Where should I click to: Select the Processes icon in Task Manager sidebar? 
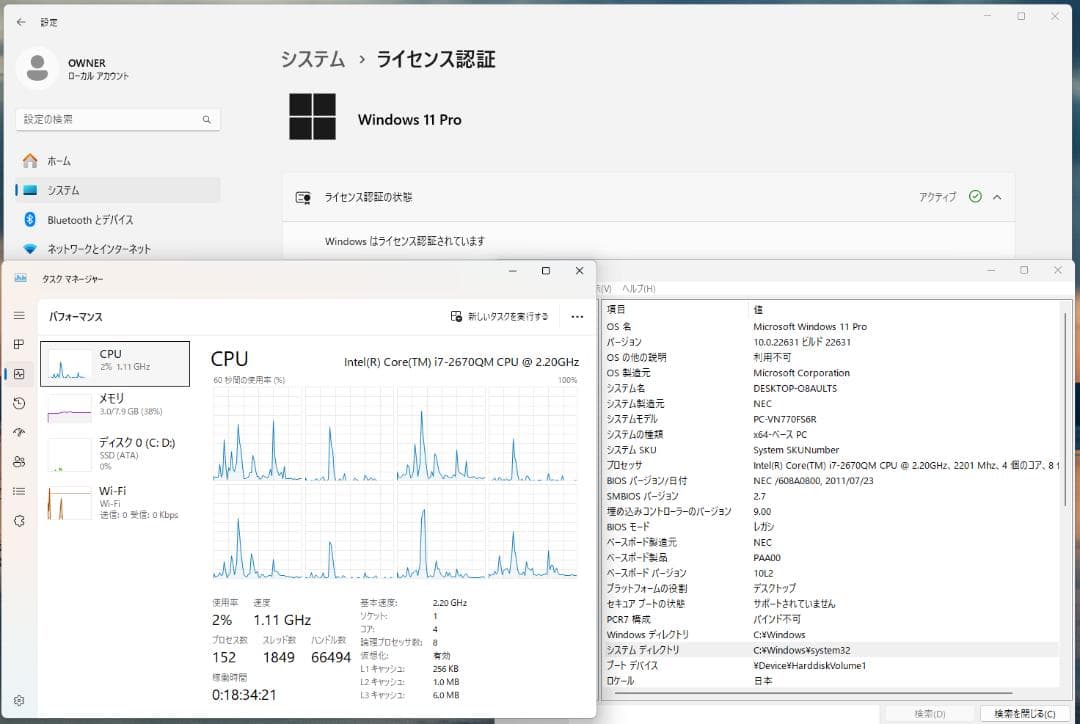(17, 343)
